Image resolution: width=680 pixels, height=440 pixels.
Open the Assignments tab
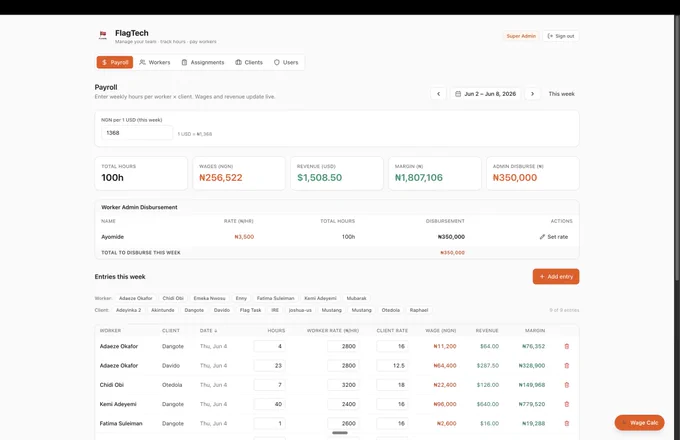click(x=203, y=62)
